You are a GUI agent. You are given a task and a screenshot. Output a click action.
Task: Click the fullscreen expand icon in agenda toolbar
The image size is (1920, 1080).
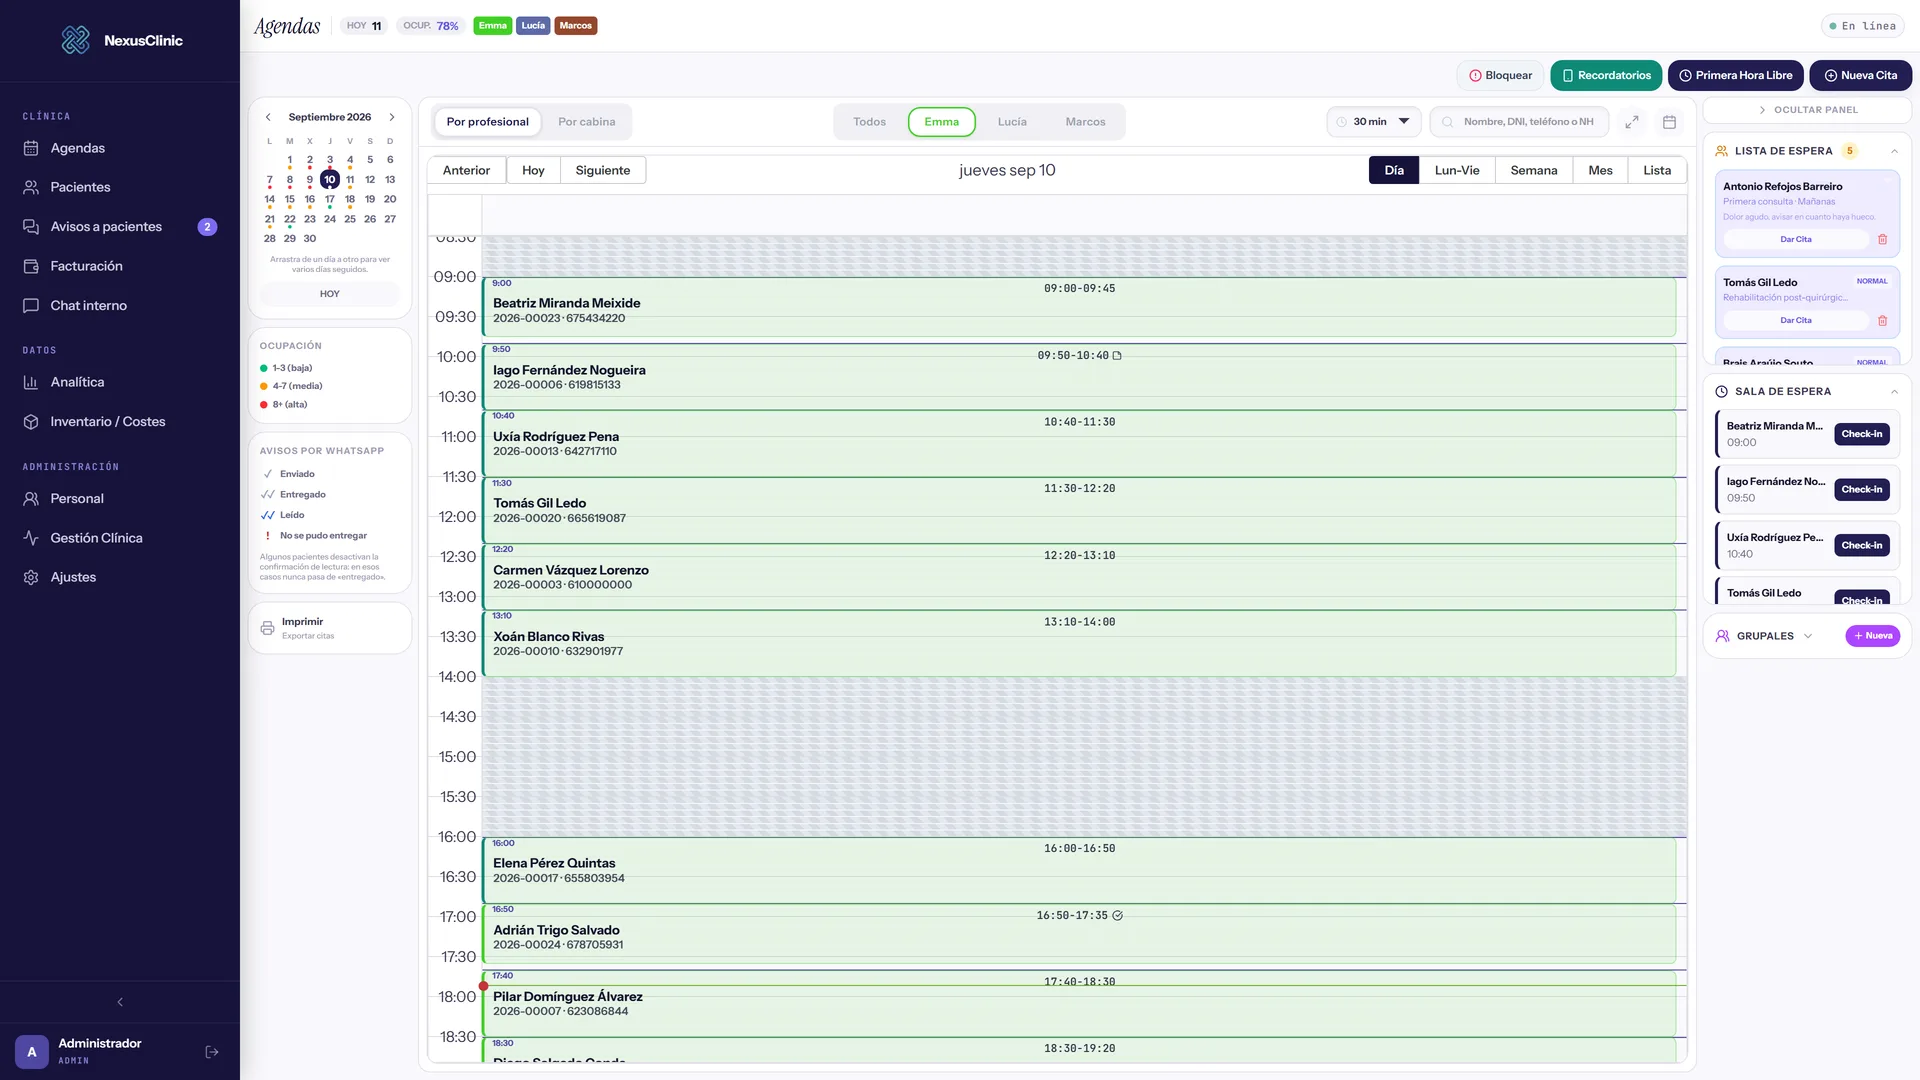point(1632,122)
